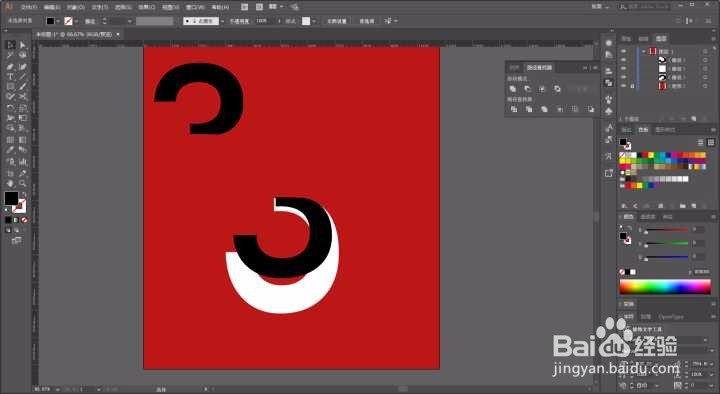Click the green slider in Color panel
The height and width of the screenshot is (394, 720).
(x=666, y=243)
